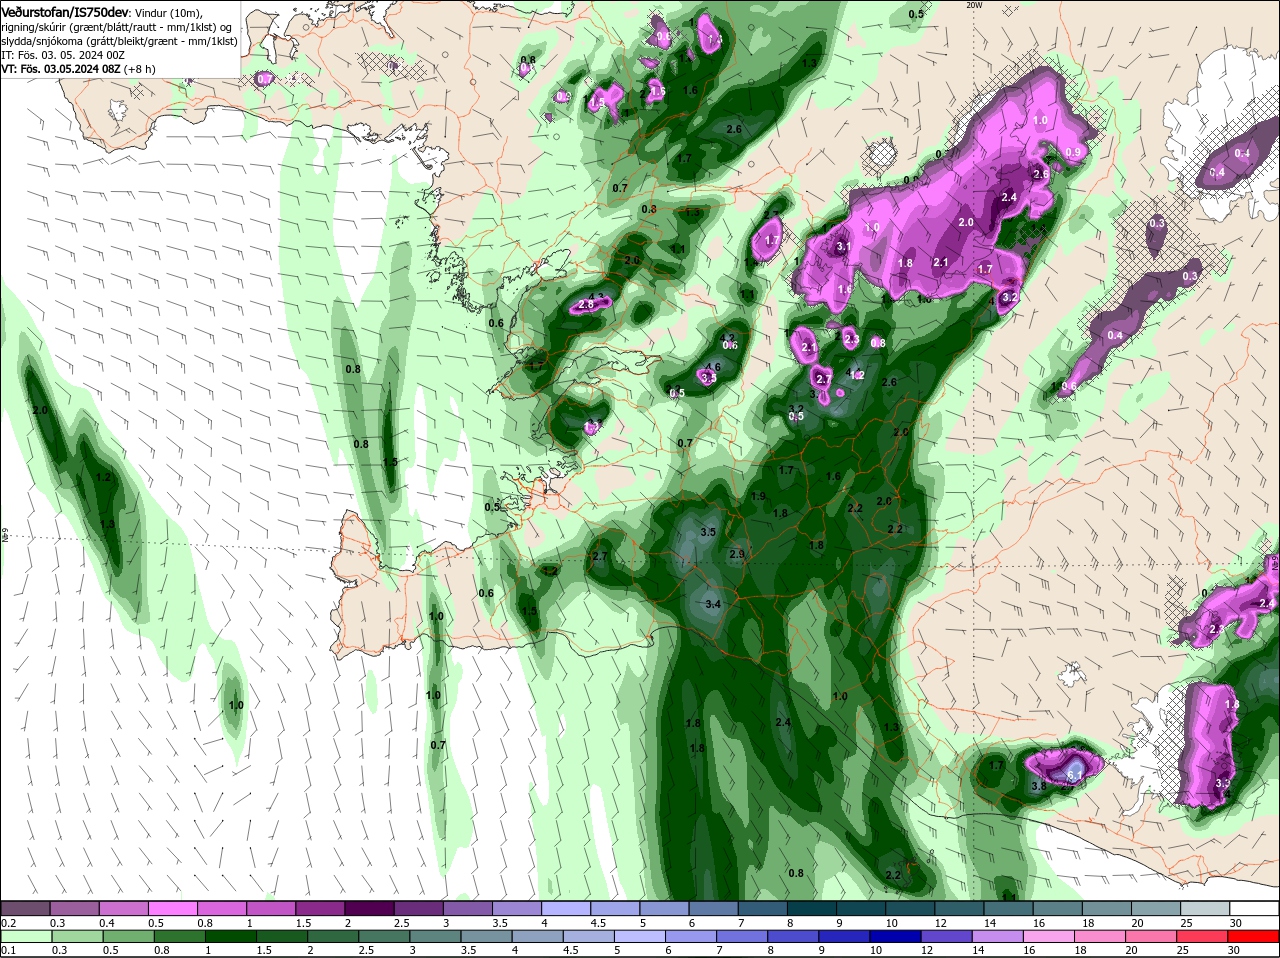The image size is (1280, 958).
Task: Click the 'slydda/snjókoma (grátt/bleikt/grænt' description line
Action: (119, 41)
